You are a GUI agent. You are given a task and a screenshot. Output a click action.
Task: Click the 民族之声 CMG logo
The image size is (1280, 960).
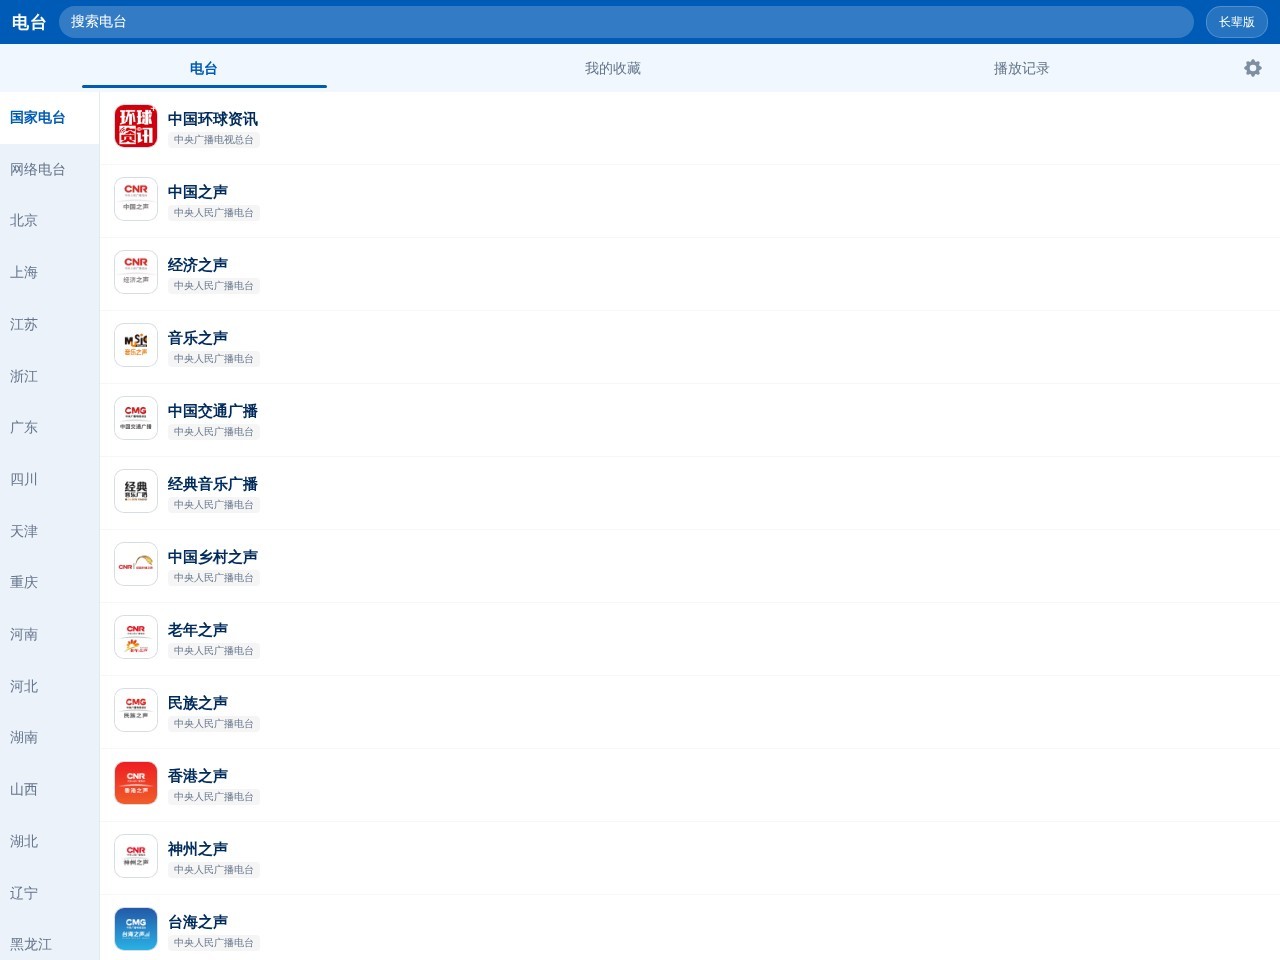(x=136, y=710)
